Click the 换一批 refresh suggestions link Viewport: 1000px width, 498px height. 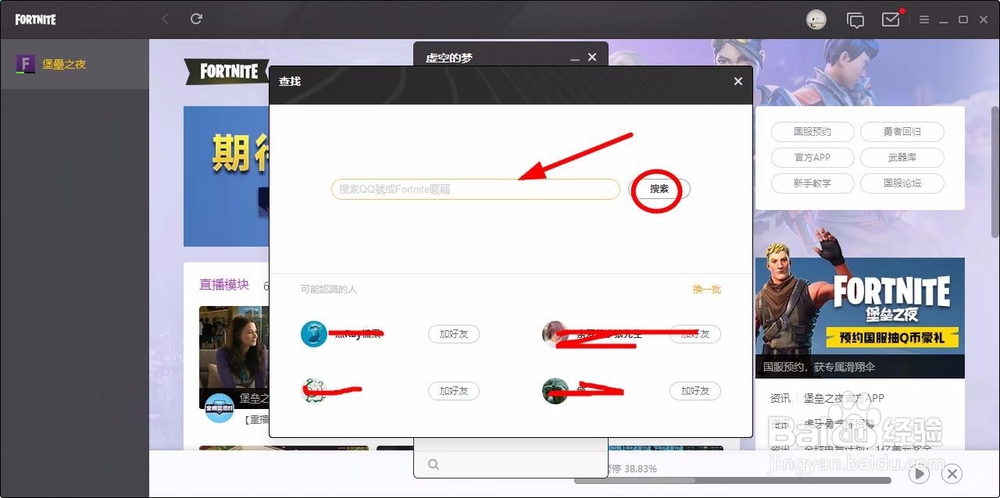click(x=707, y=289)
